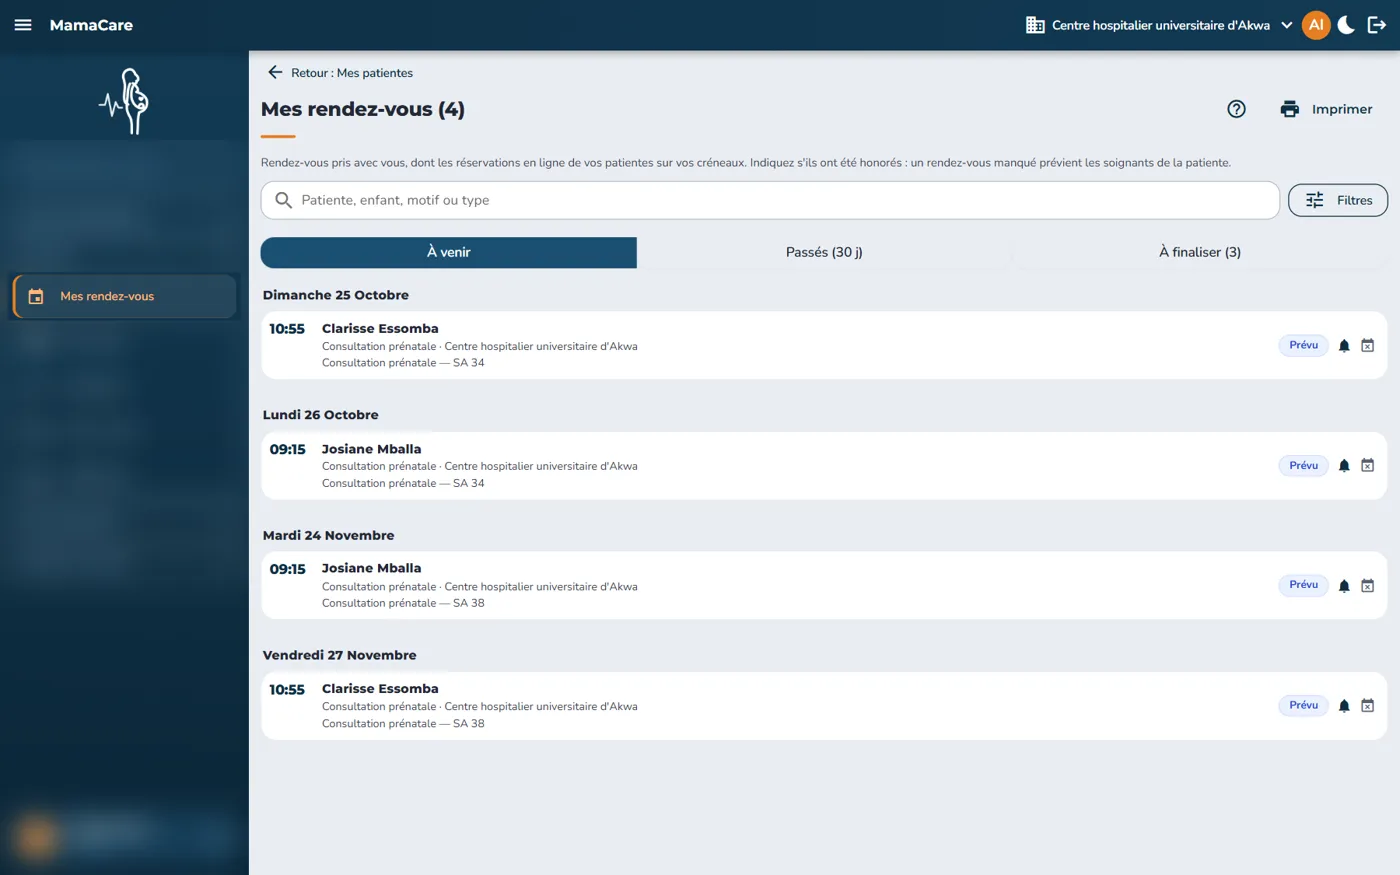Click reminder bell for Clarisse Essomba 27 Novembre

click(1344, 706)
